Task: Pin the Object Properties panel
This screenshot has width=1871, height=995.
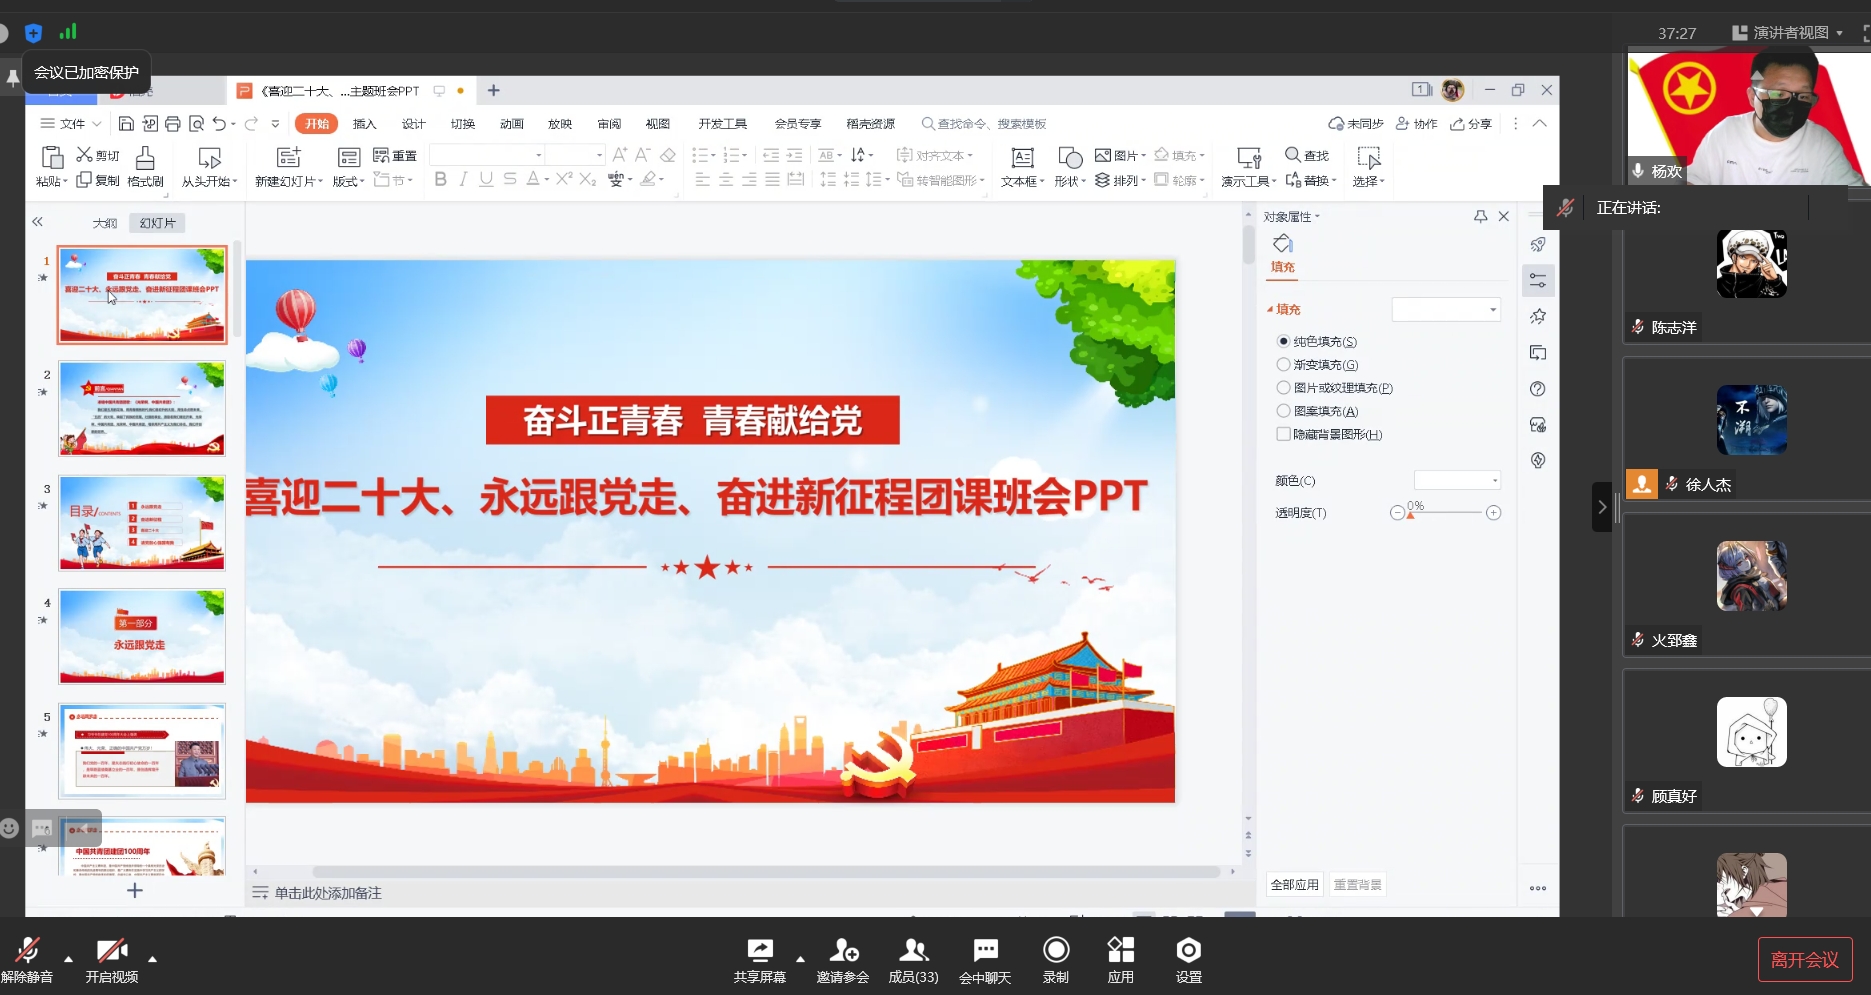Action: pos(1481,216)
